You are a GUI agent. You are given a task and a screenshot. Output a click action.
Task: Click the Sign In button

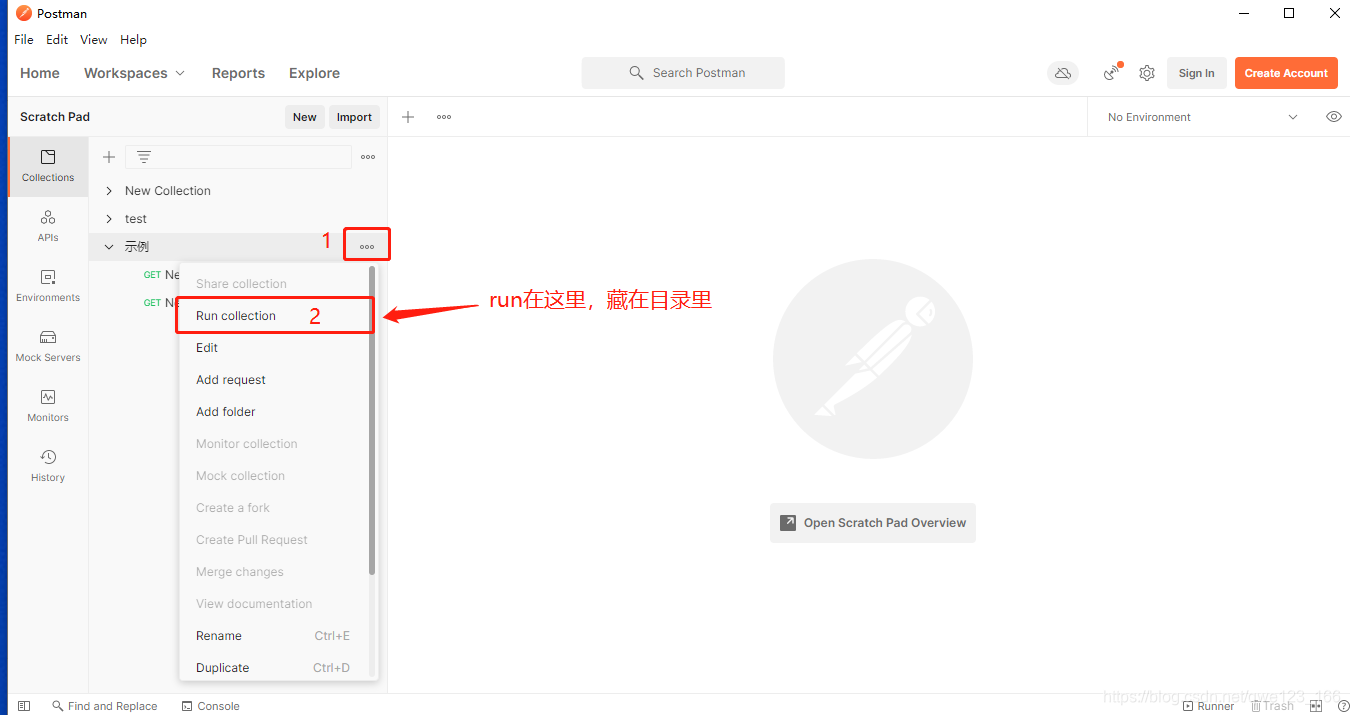tap(1196, 73)
